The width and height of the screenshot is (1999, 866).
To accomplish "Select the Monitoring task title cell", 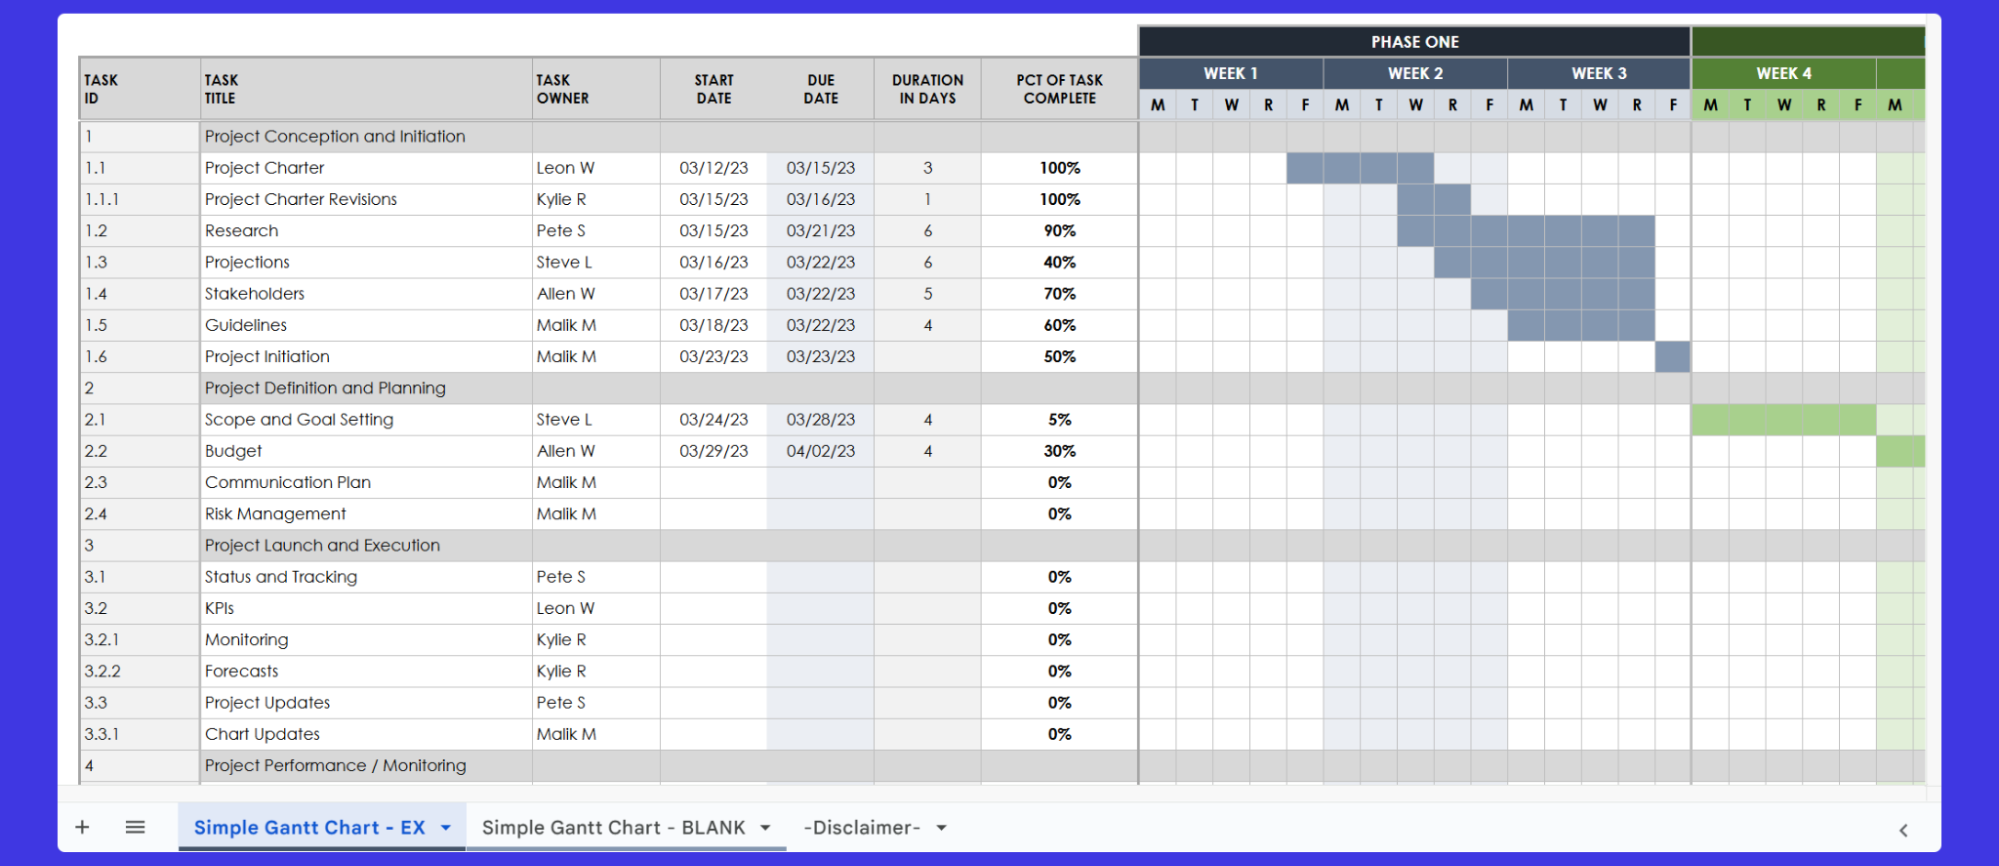I will point(366,640).
